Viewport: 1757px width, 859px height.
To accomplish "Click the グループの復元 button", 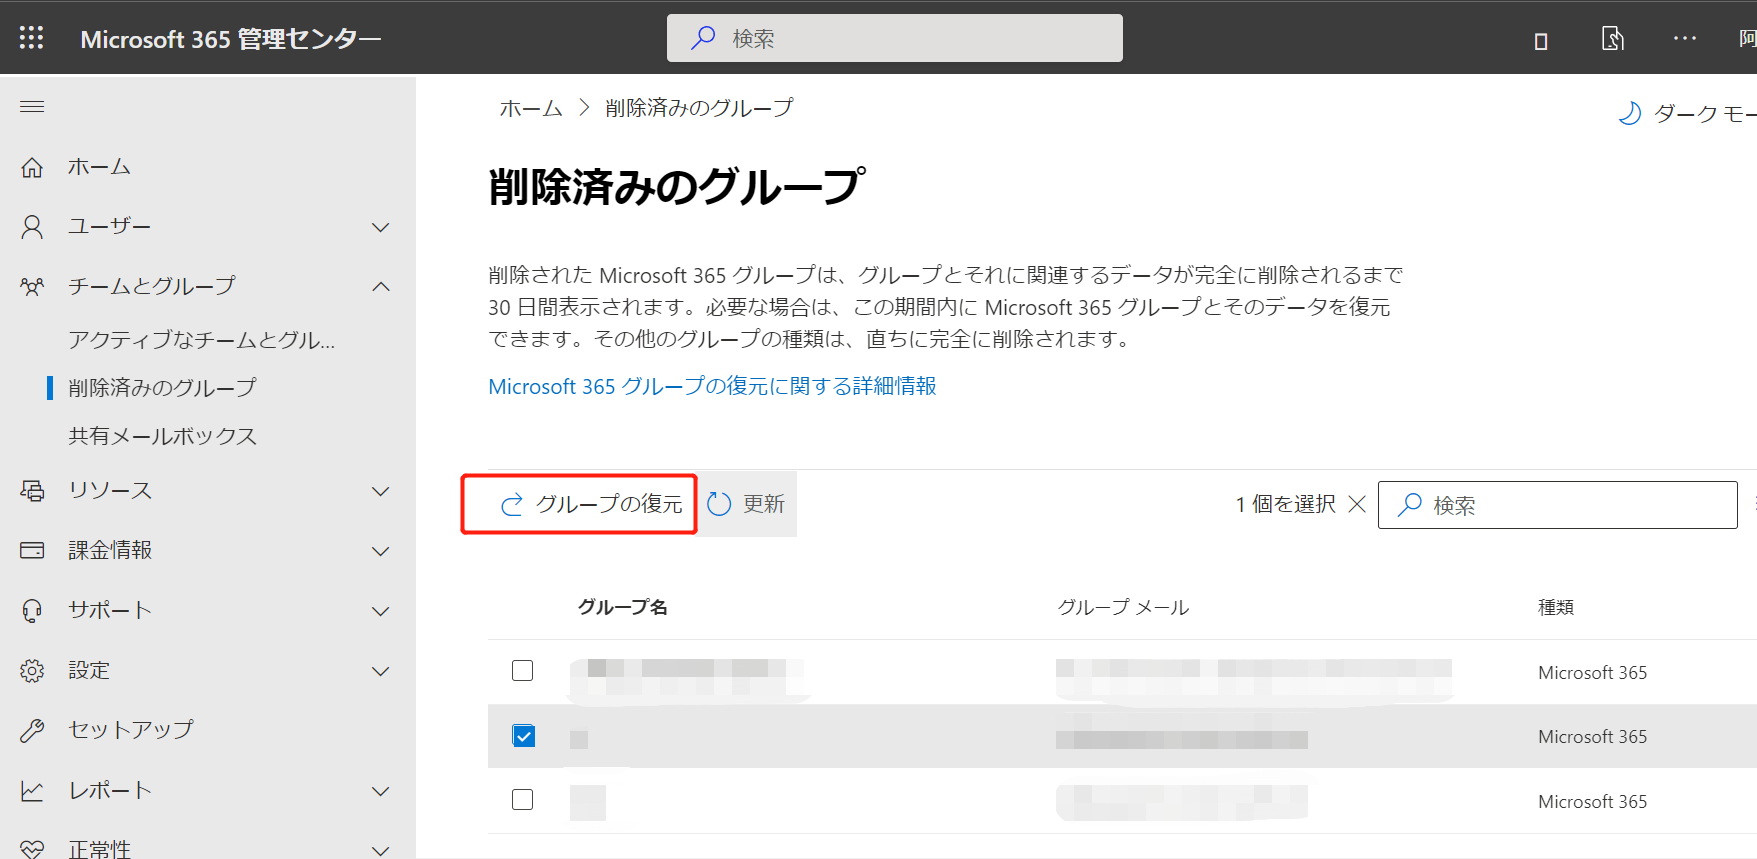I will (x=592, y=504).
